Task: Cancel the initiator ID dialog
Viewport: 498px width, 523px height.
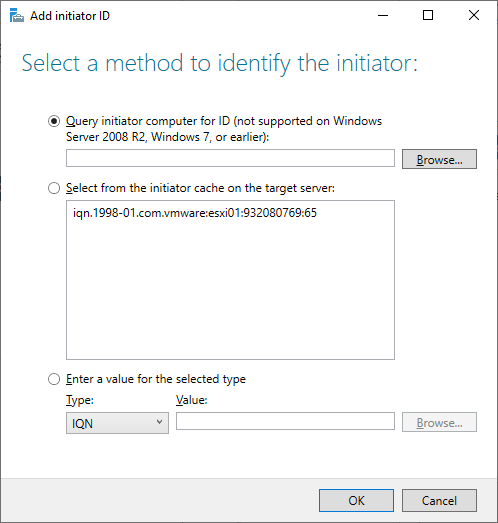Action: click(x=439, y=500)
